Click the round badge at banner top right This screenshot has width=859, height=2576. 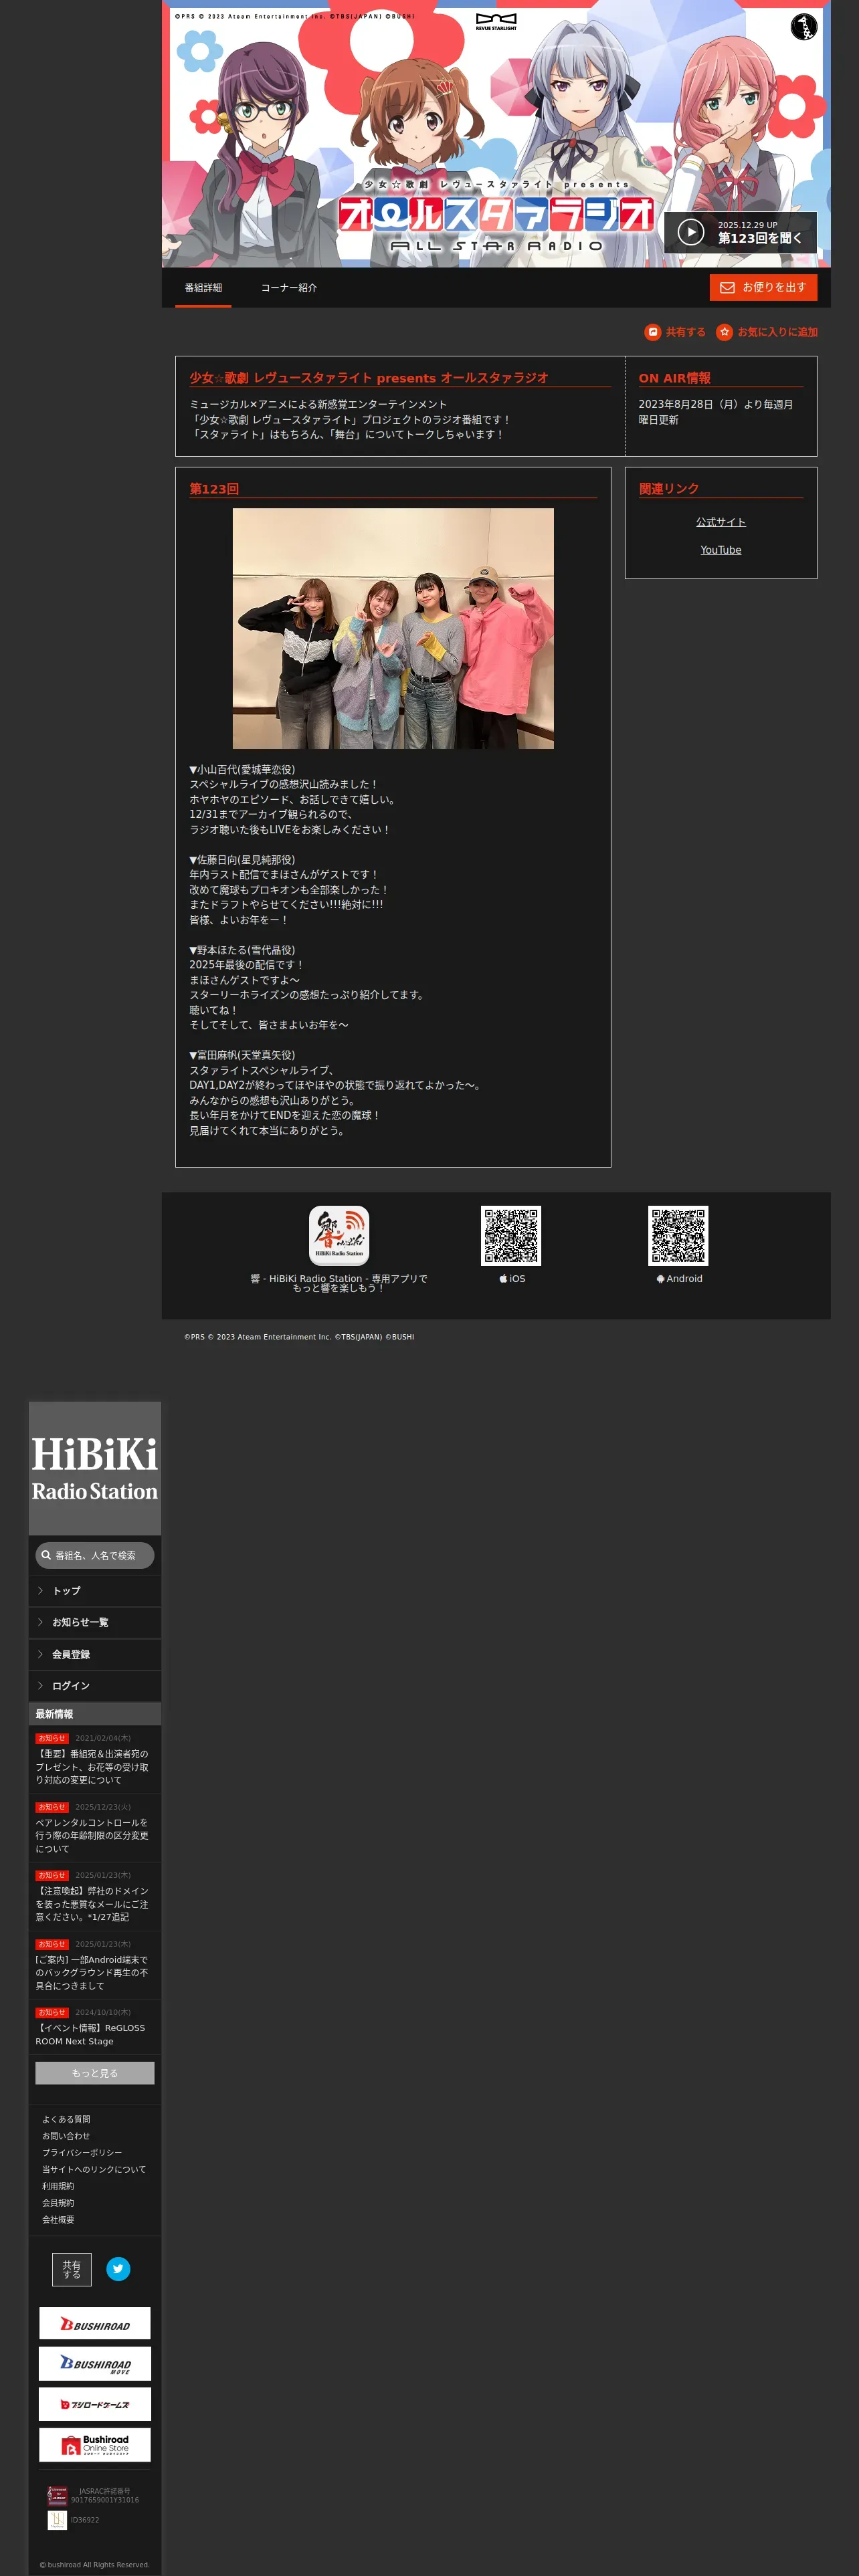803,27
